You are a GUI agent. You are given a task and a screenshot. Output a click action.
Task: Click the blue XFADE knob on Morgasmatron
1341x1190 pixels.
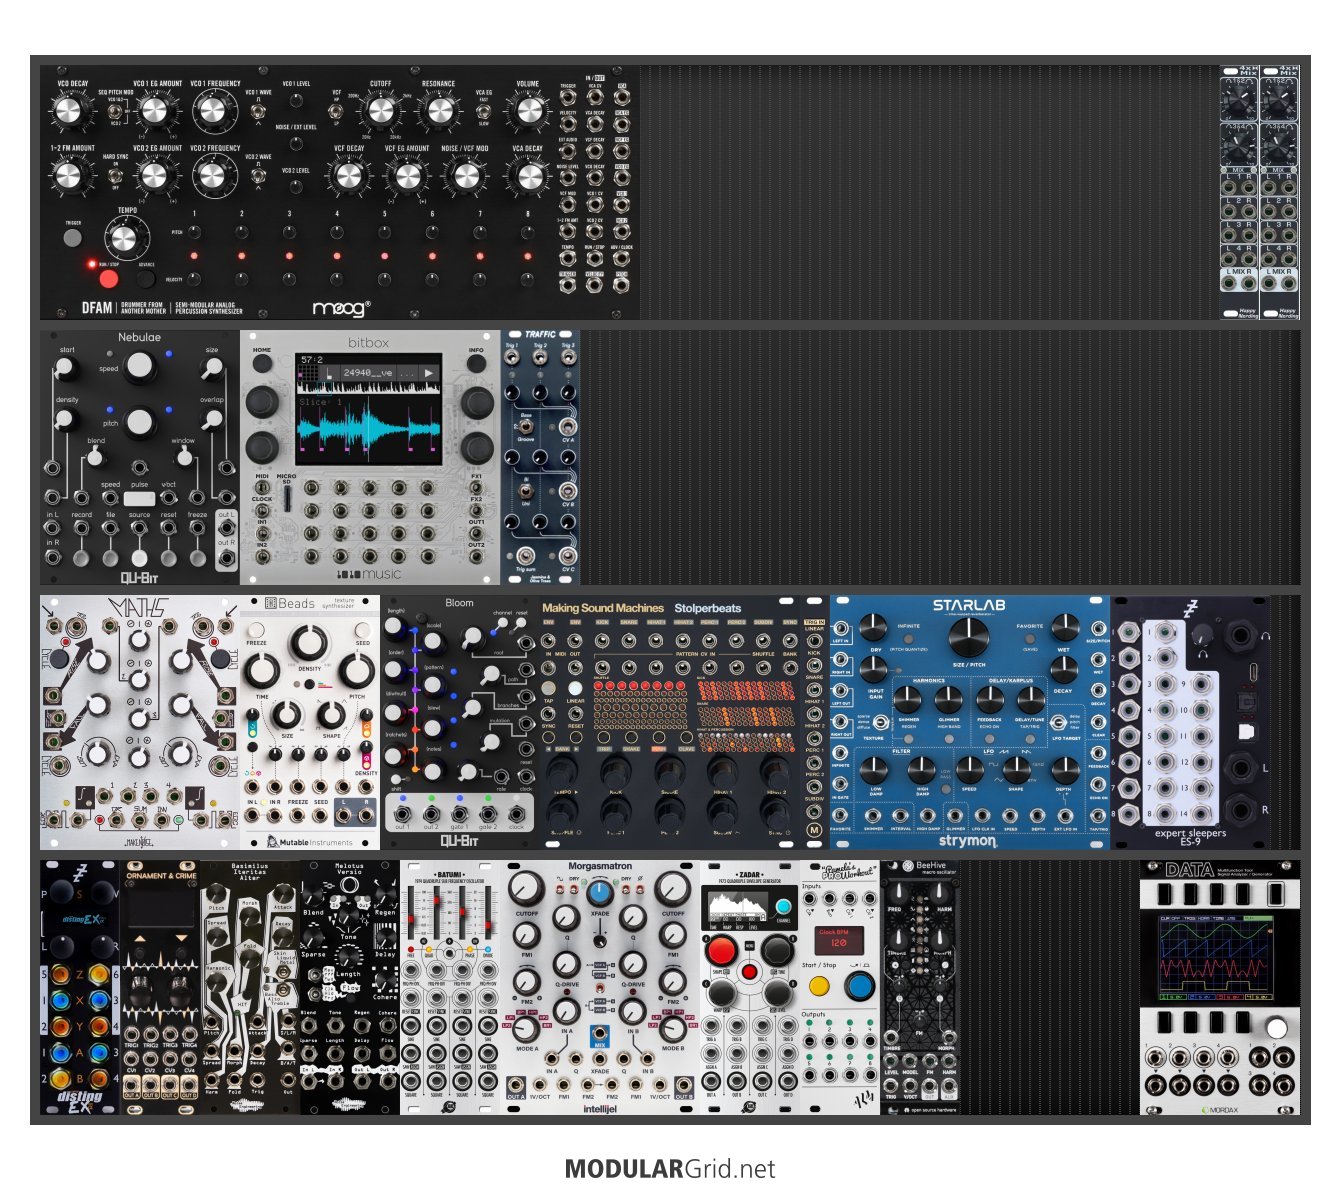coord(600,893)
